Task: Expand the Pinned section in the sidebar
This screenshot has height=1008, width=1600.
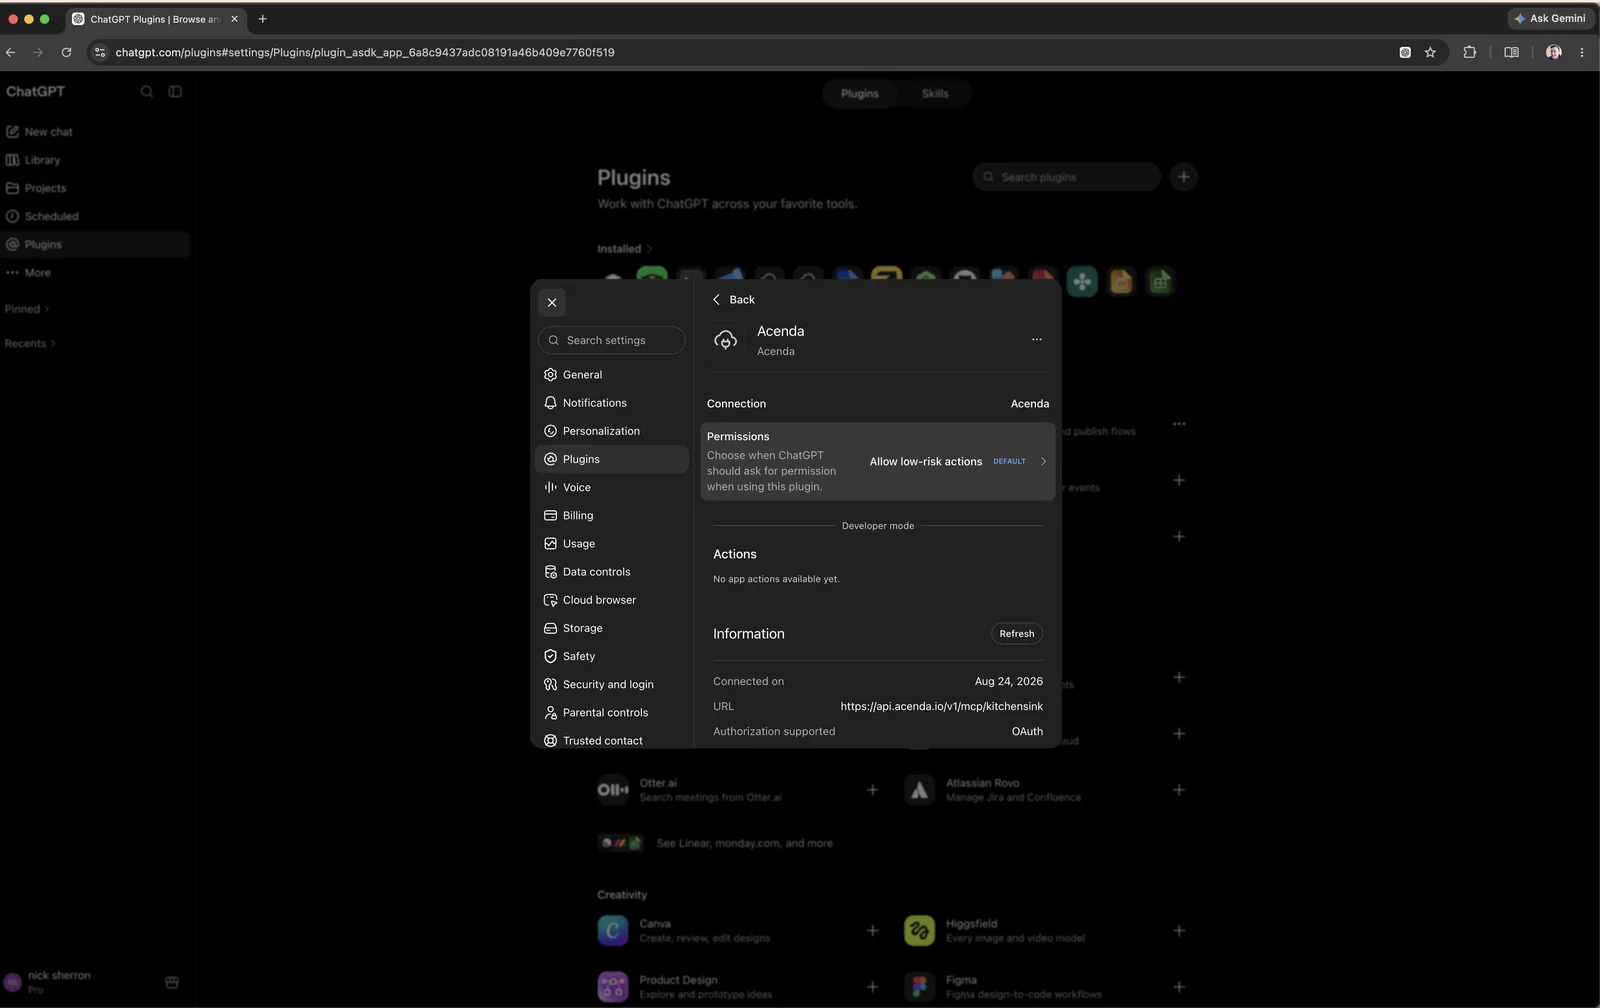Action: [27, 309]
